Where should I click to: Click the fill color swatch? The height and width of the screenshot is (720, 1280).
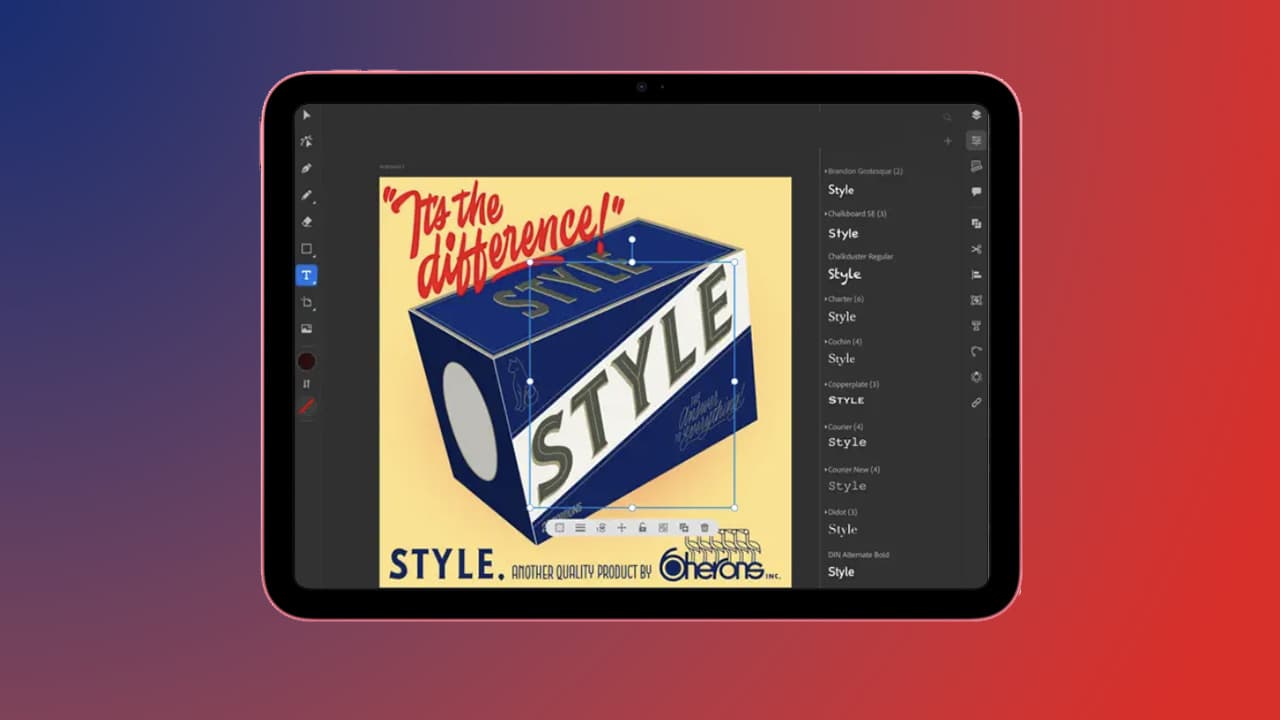[307, 361]
